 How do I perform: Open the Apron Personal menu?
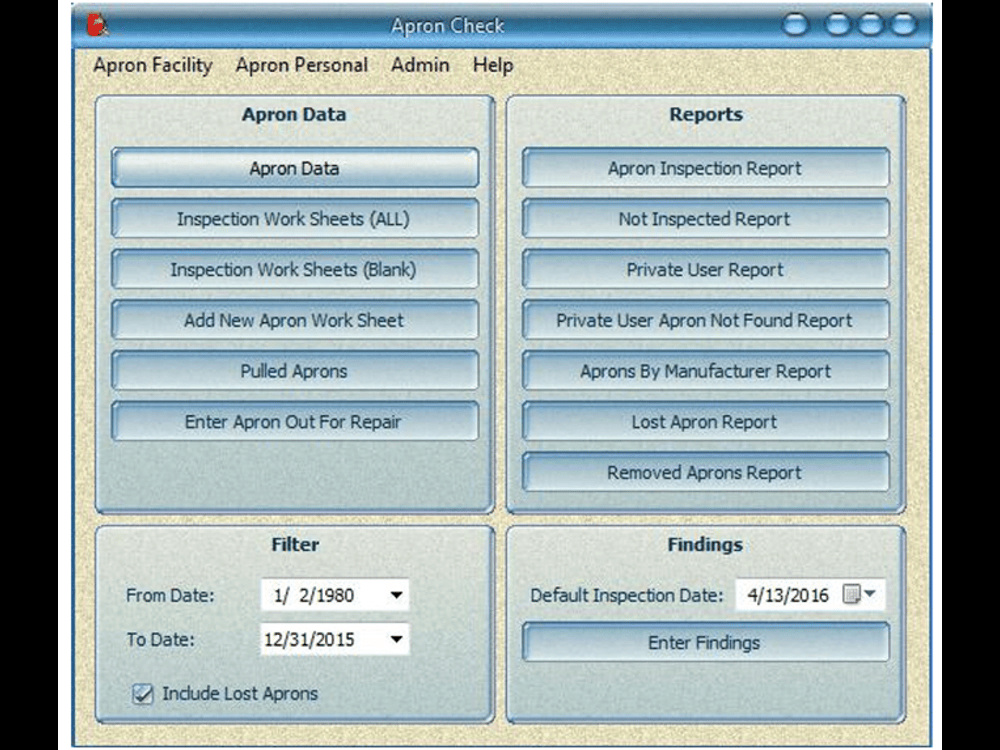click(x=302, y=65)
